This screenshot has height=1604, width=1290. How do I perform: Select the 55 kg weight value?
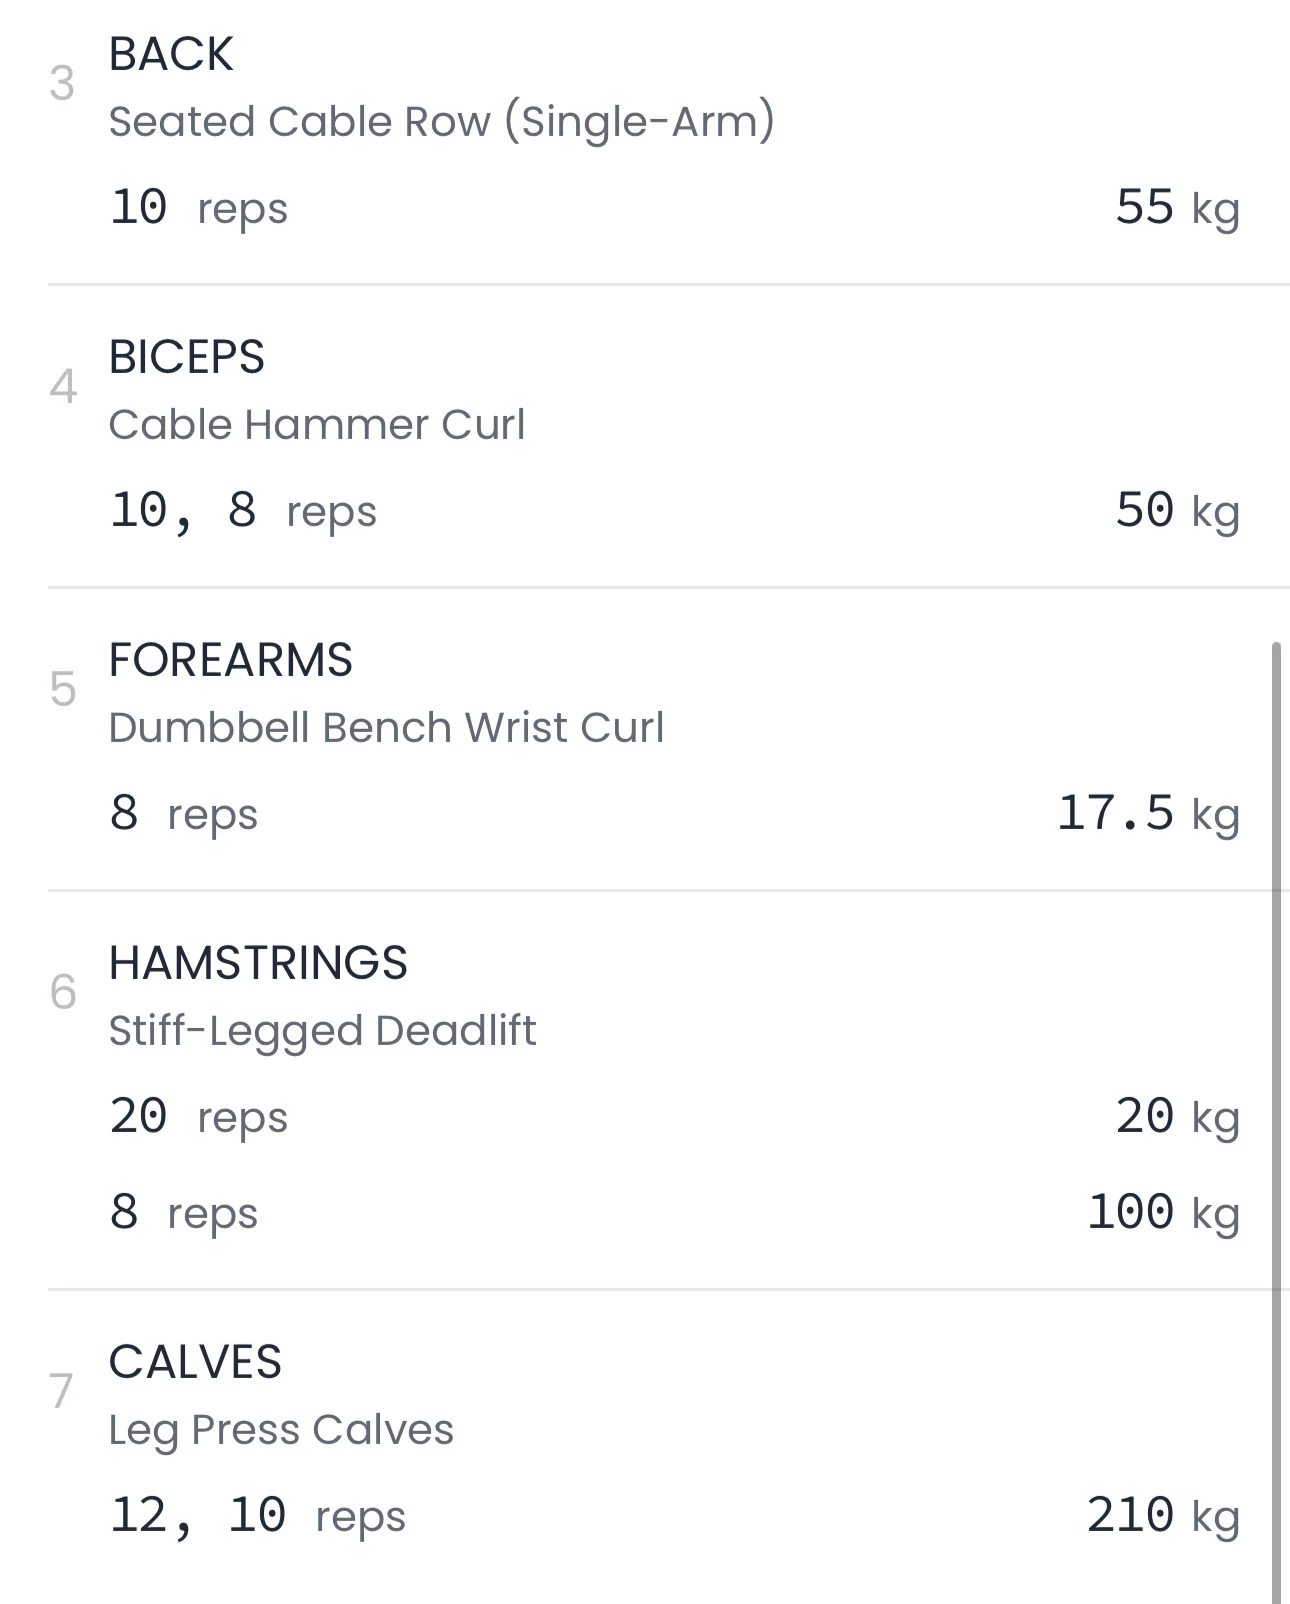click(x=1176, y=208)
